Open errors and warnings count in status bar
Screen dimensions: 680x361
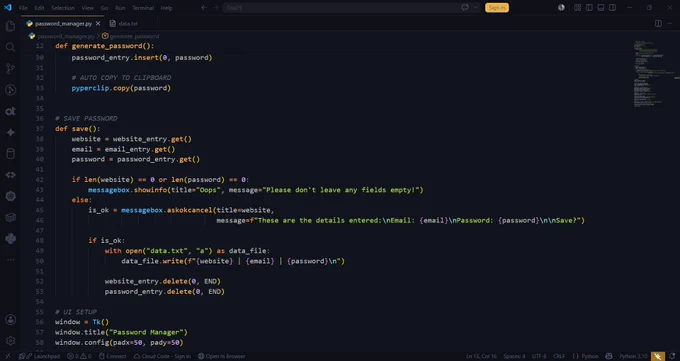click(79, 356)
